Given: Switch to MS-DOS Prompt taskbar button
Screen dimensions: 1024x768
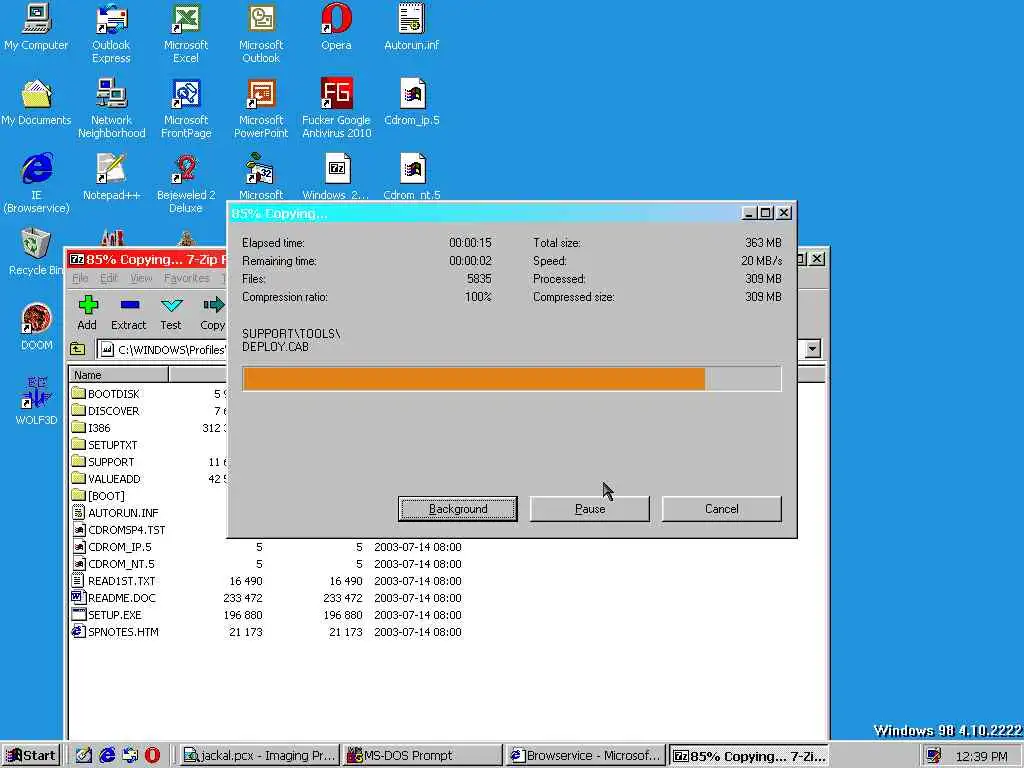Looking at the screenshot, I should tap(423, 755).
